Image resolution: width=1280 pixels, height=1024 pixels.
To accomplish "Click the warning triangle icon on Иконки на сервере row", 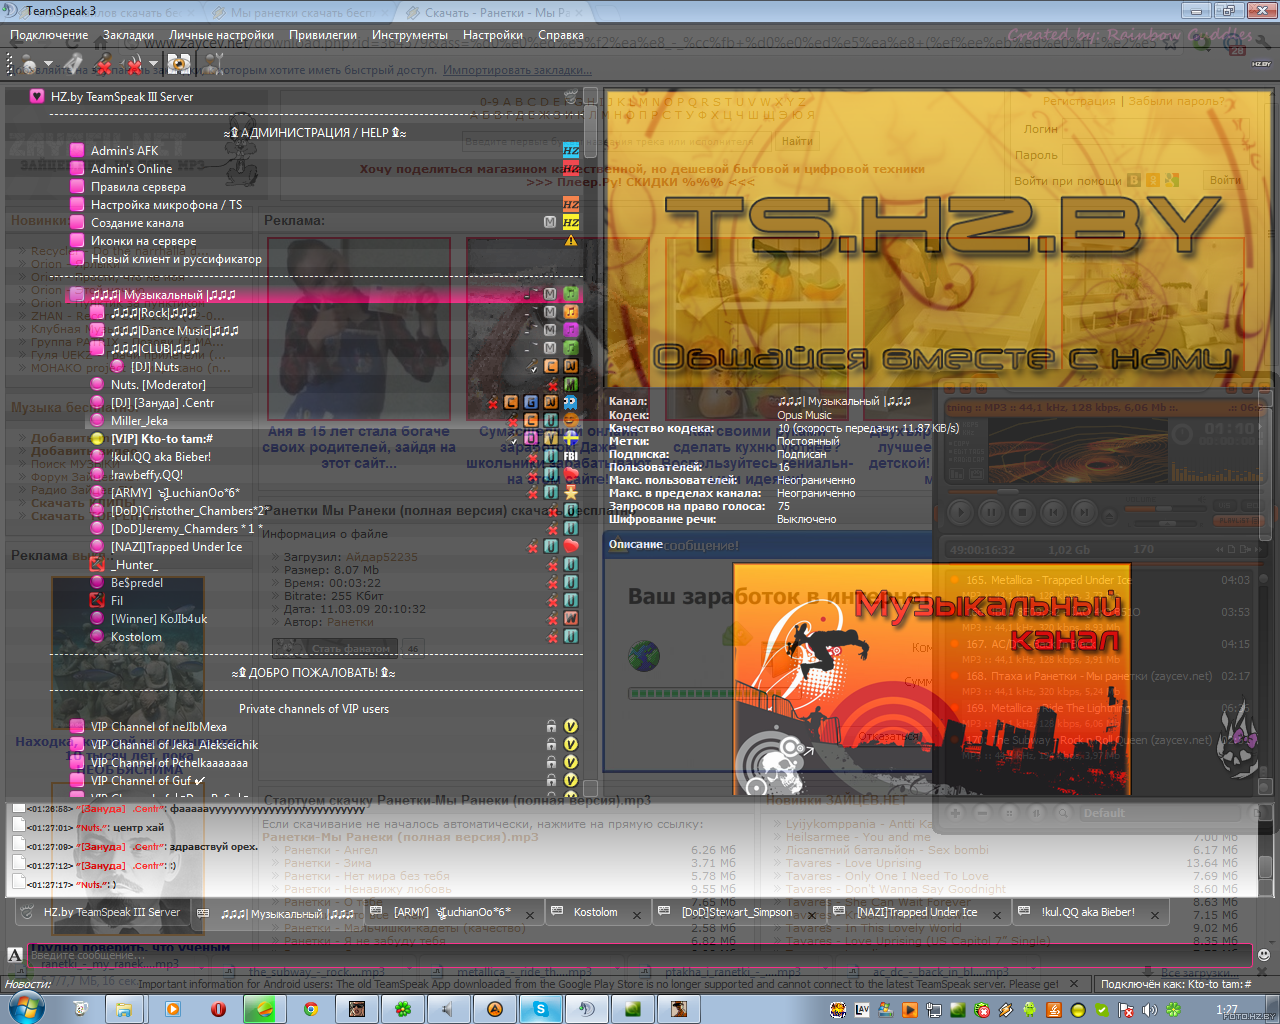I will click(570, 240).
